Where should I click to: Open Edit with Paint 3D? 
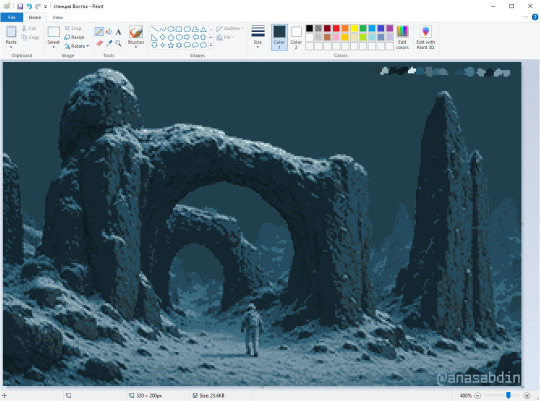pos(425,38)
